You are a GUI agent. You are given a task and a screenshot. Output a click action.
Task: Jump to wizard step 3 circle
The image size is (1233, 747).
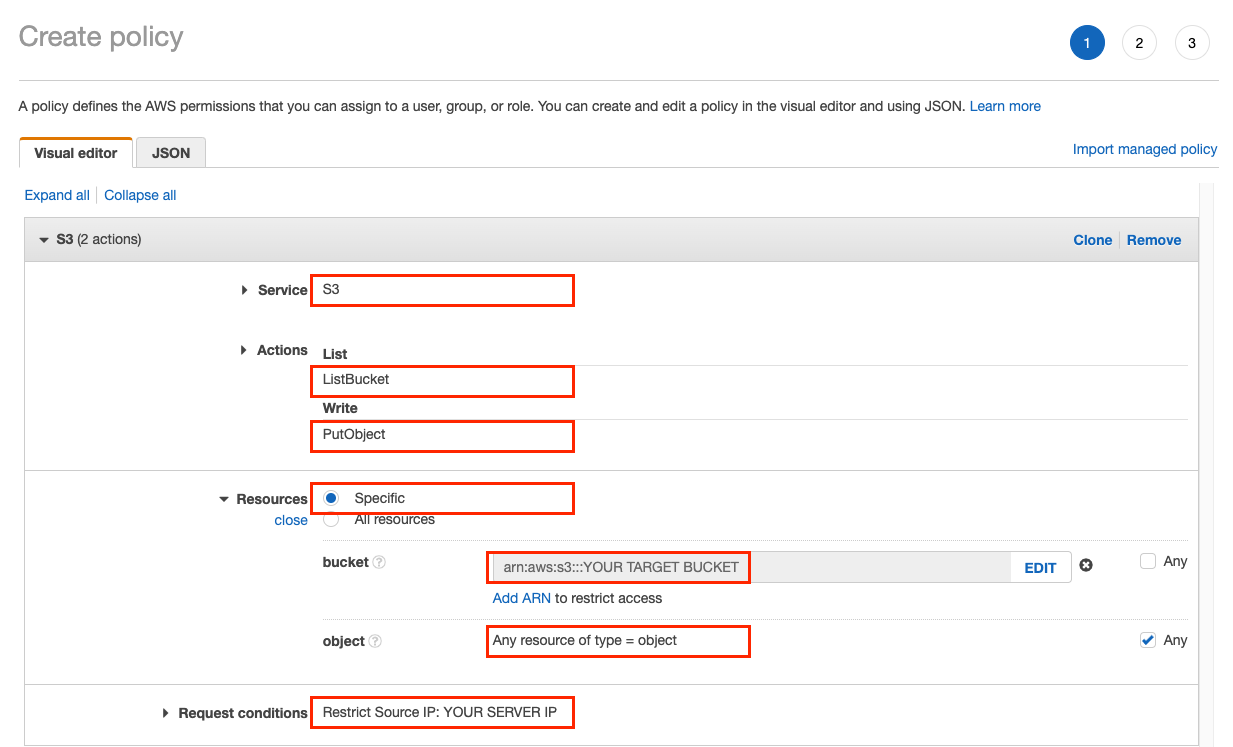(1192, 42)
